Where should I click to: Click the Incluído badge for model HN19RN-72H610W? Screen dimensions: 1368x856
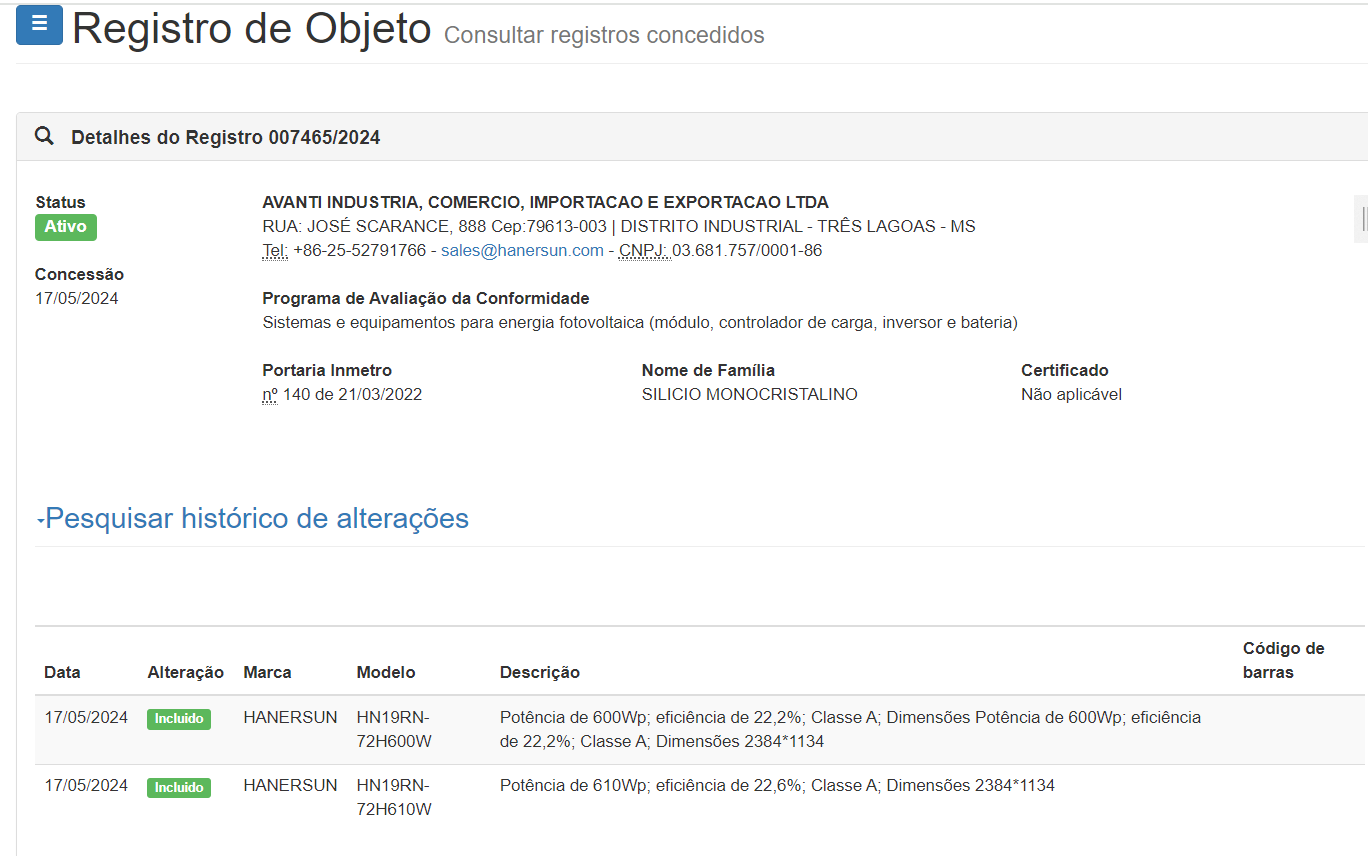click(179, 788)
